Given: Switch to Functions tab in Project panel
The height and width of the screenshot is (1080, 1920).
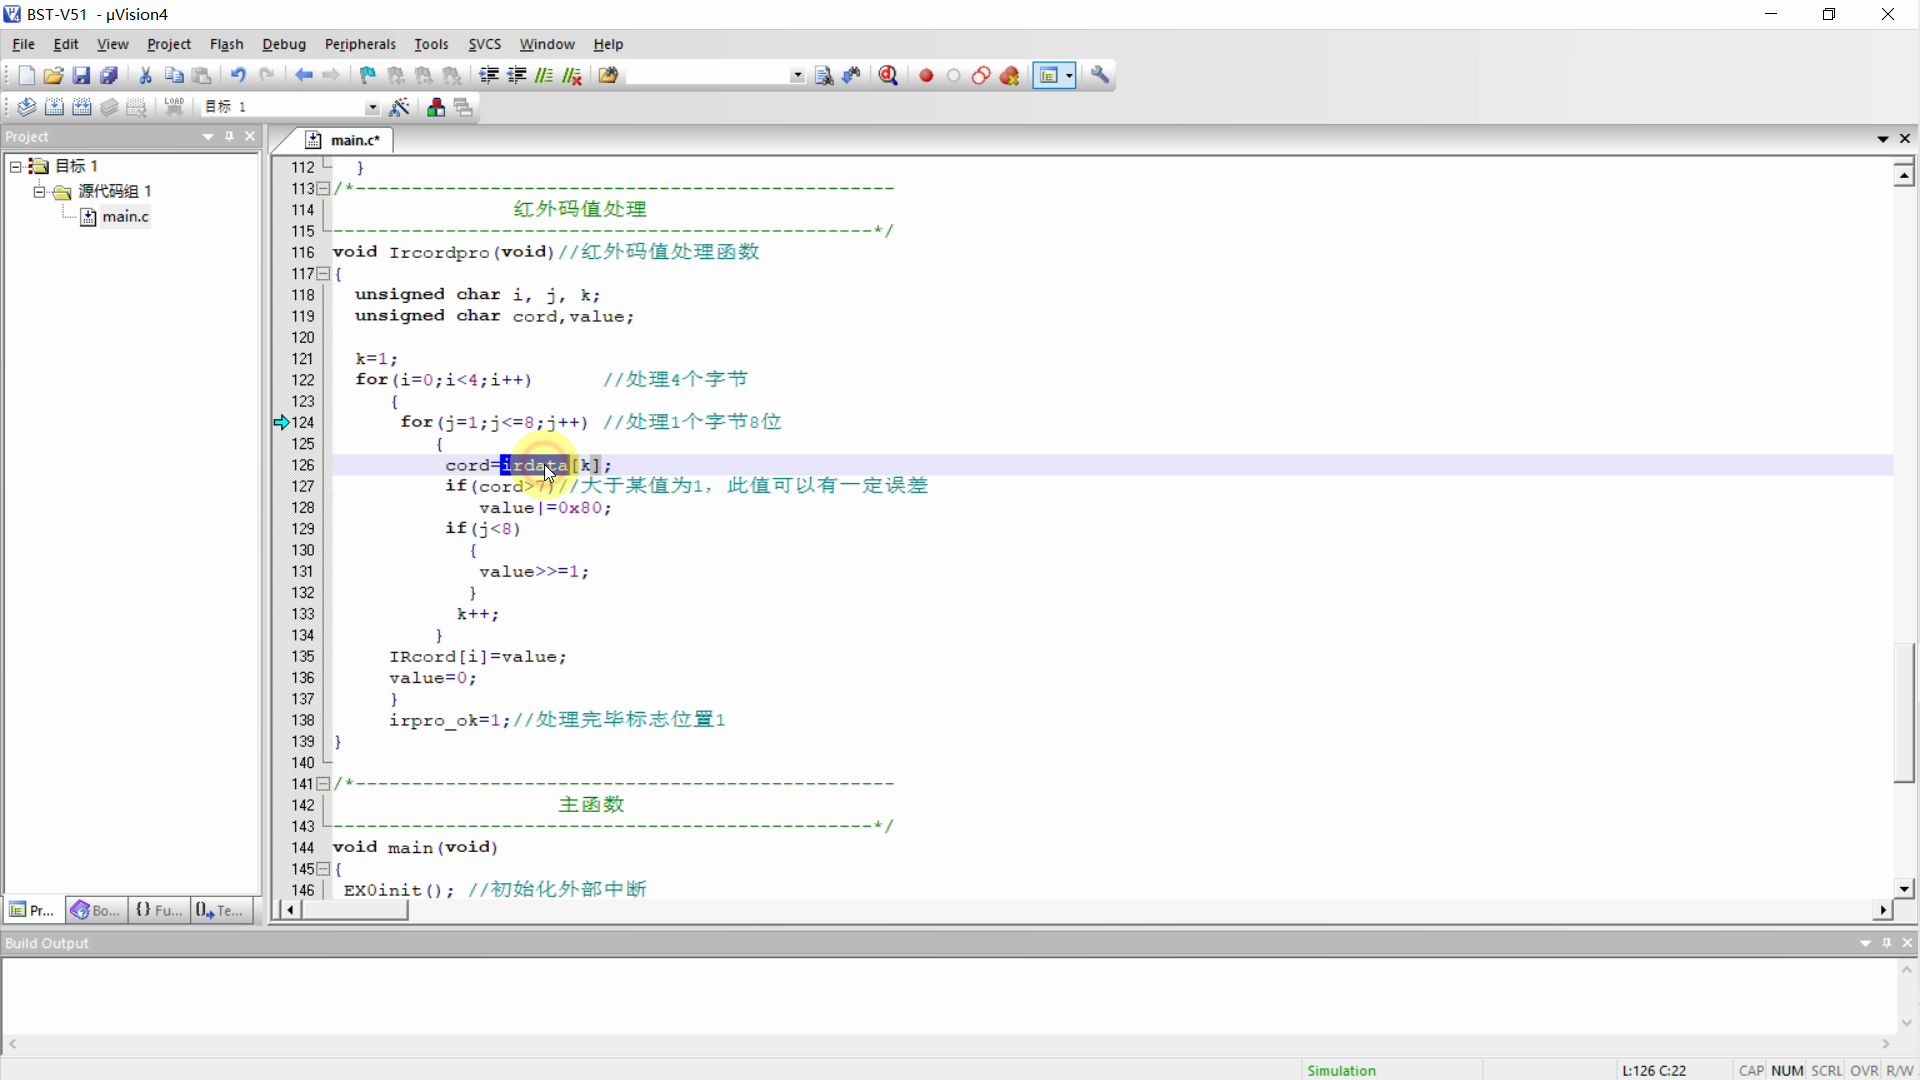Looking at the screenshot, I should (159, 910).
